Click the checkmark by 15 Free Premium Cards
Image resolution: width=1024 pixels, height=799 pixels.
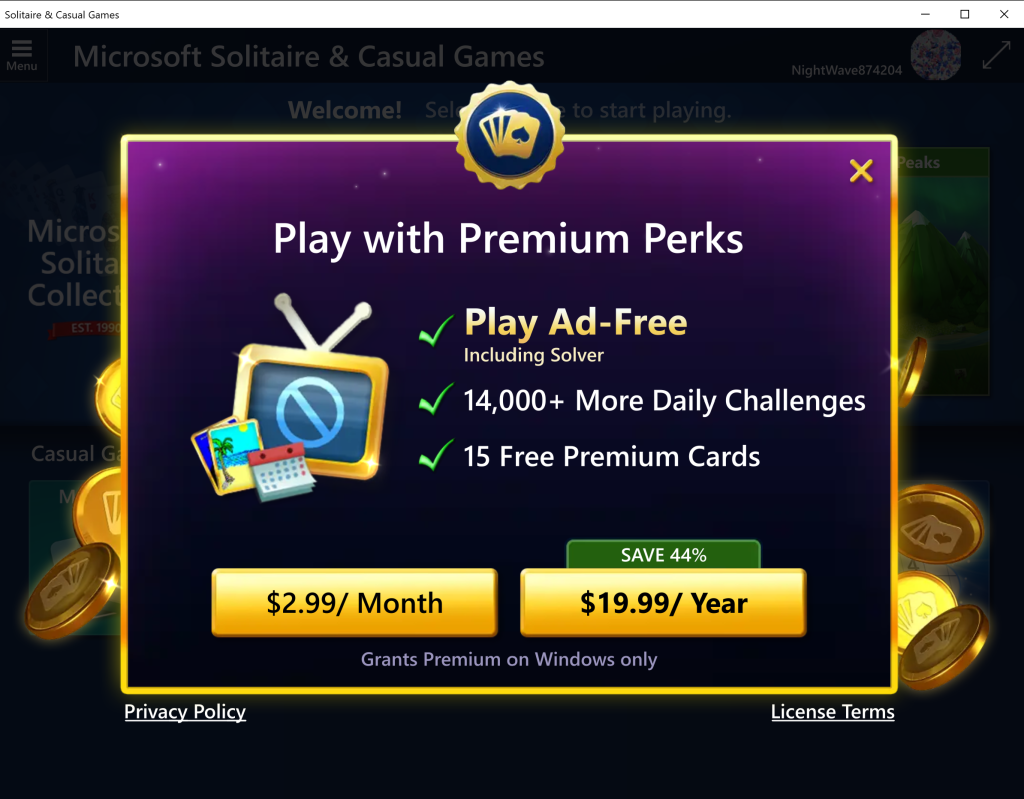click(x=436, y=455)
